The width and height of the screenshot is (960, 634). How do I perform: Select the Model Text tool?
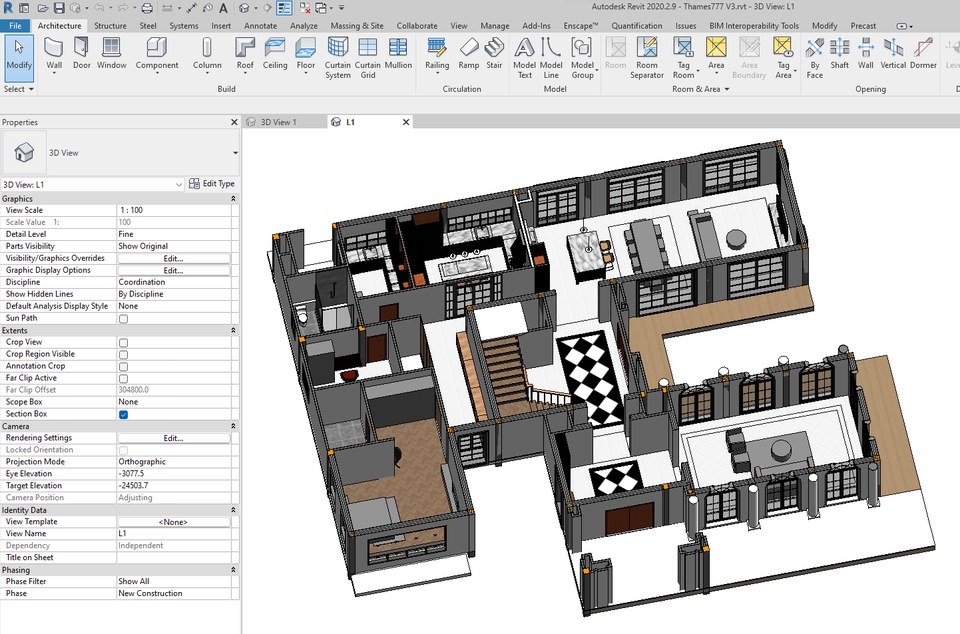click(525, 58)
